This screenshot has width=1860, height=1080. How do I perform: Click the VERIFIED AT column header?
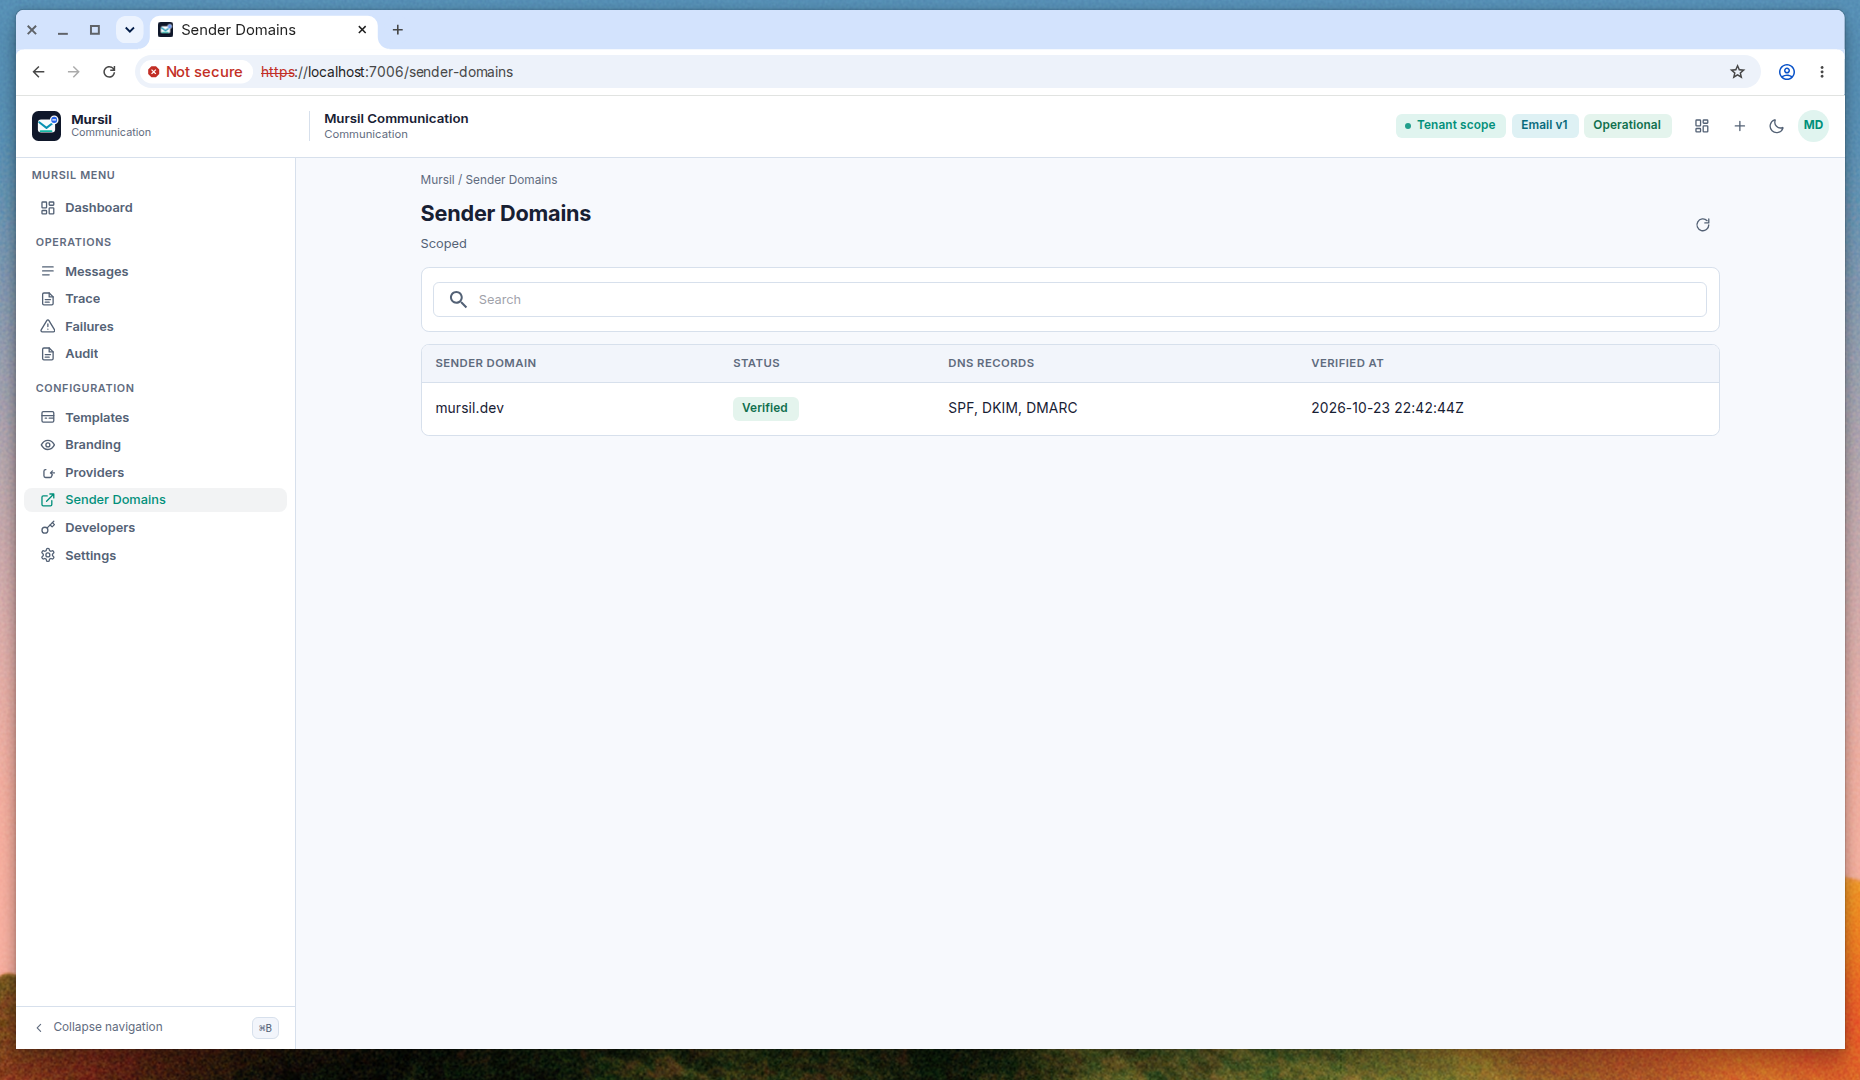tap(1348, 364)
